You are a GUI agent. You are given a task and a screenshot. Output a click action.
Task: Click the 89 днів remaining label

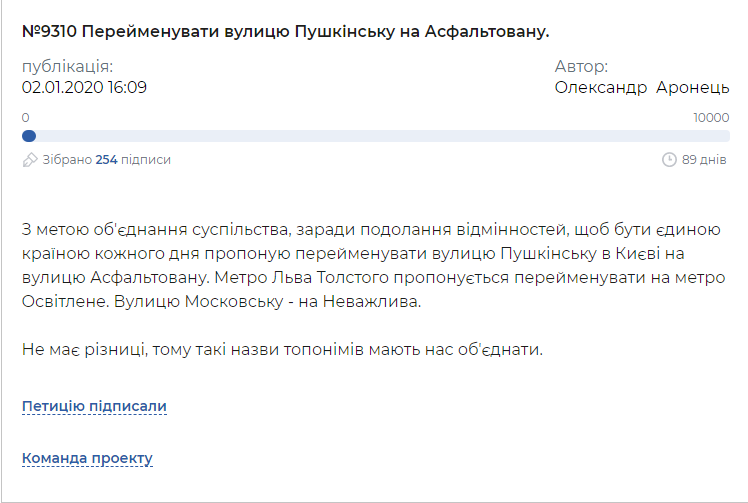click(704, 159)
